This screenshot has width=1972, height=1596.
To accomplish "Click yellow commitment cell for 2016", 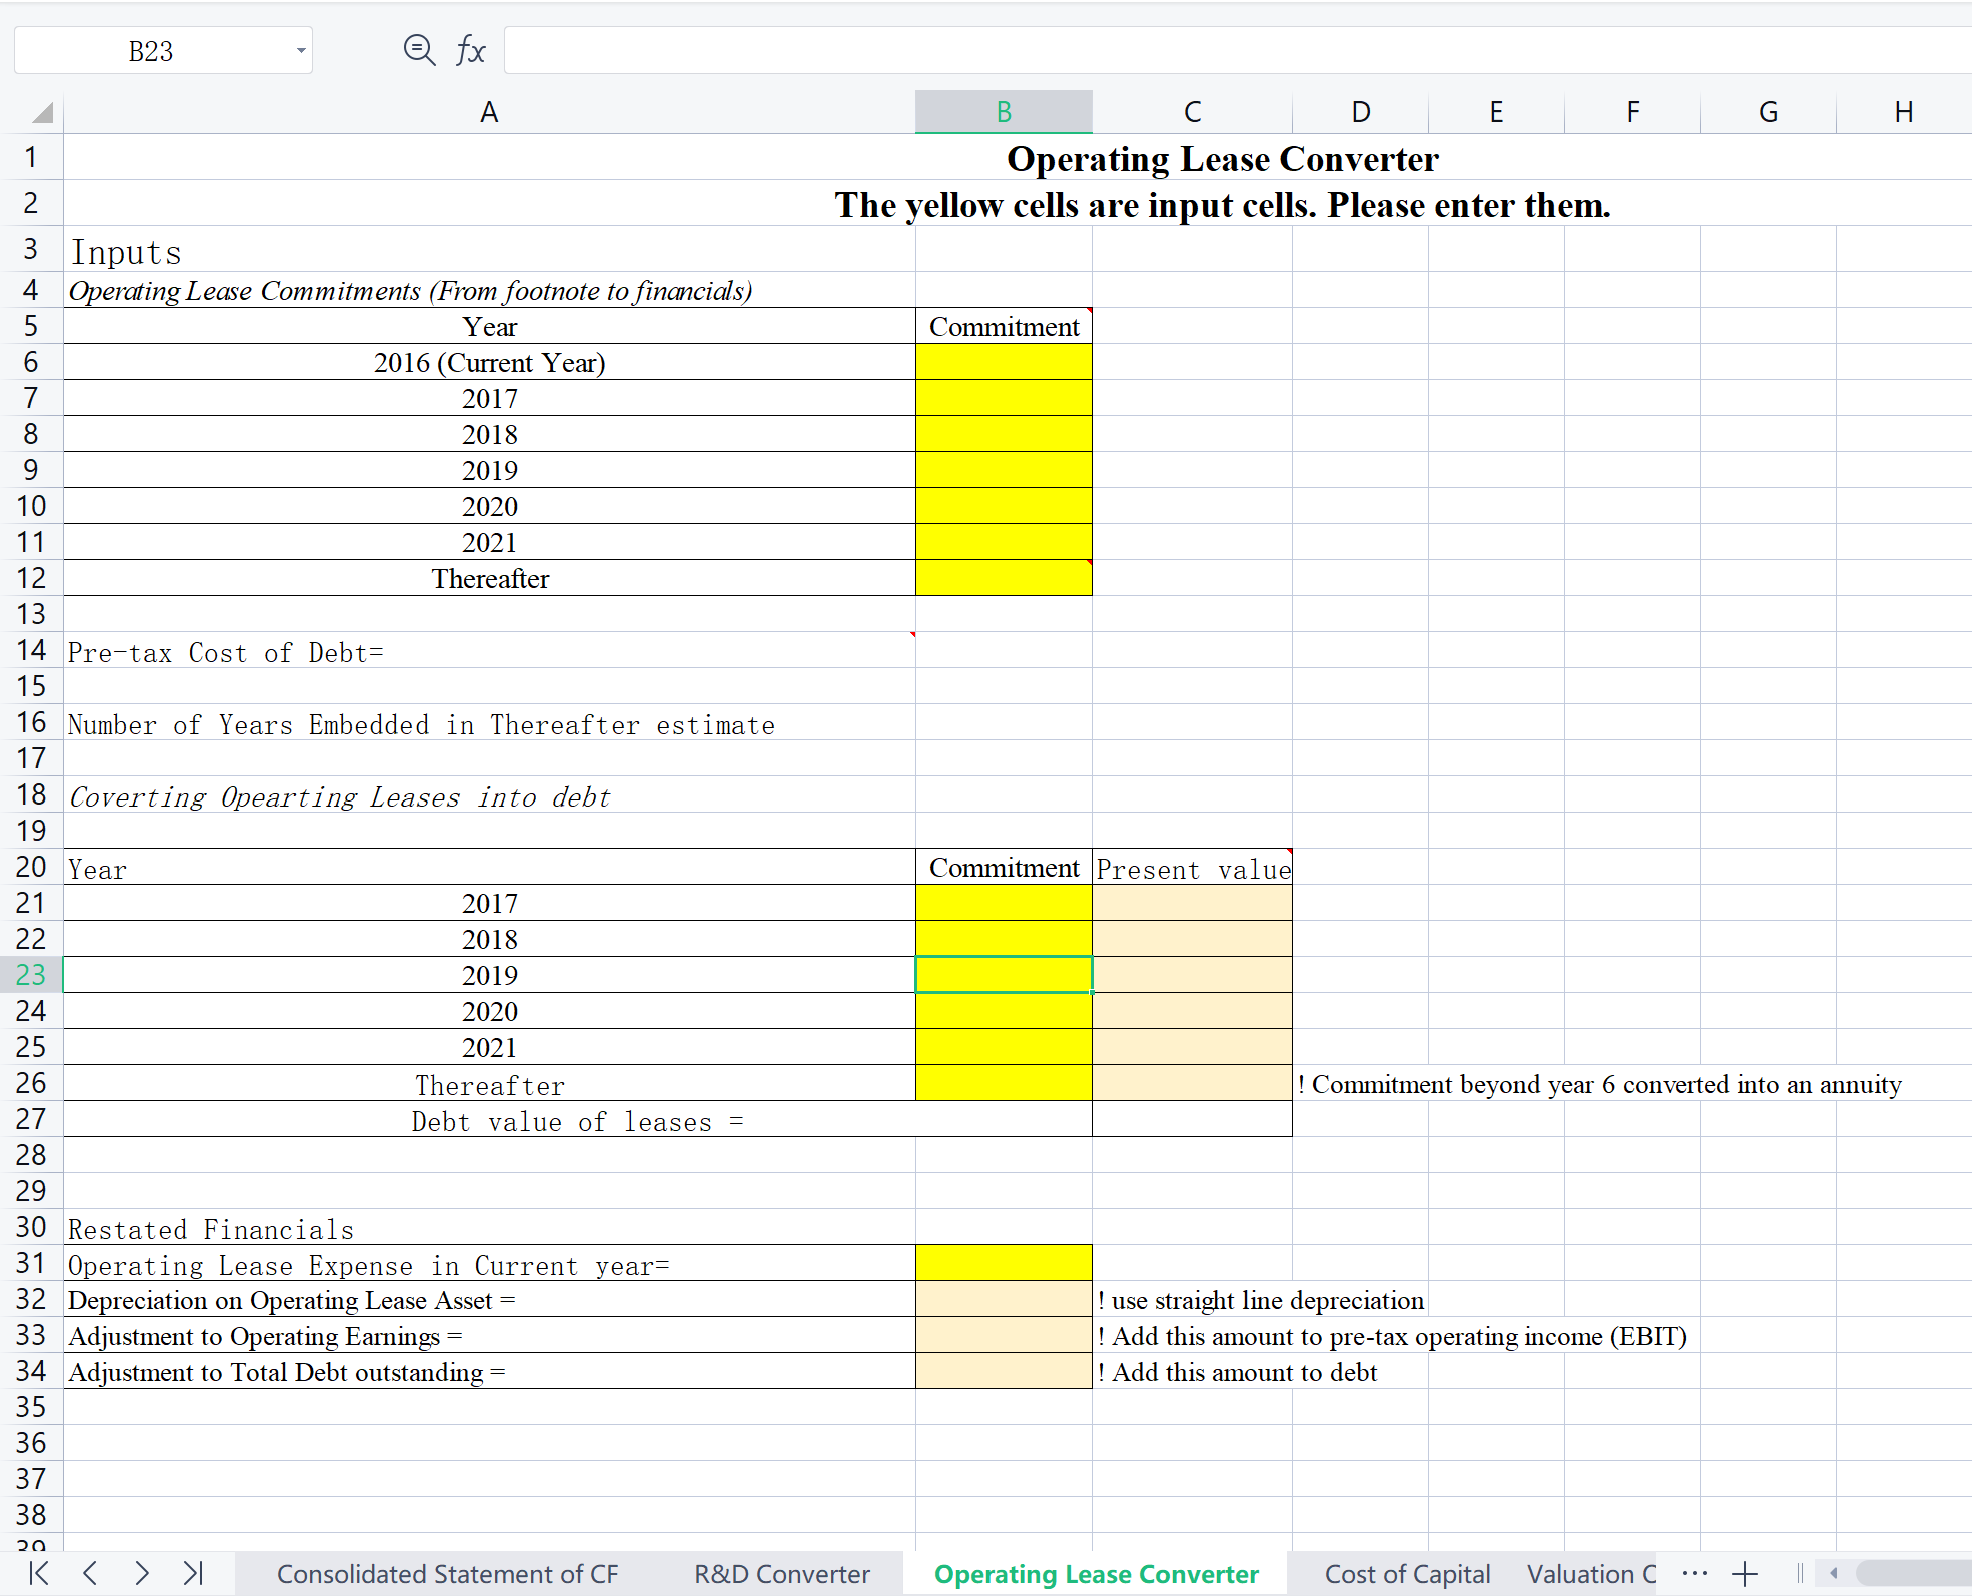I will click(1003, 362).
